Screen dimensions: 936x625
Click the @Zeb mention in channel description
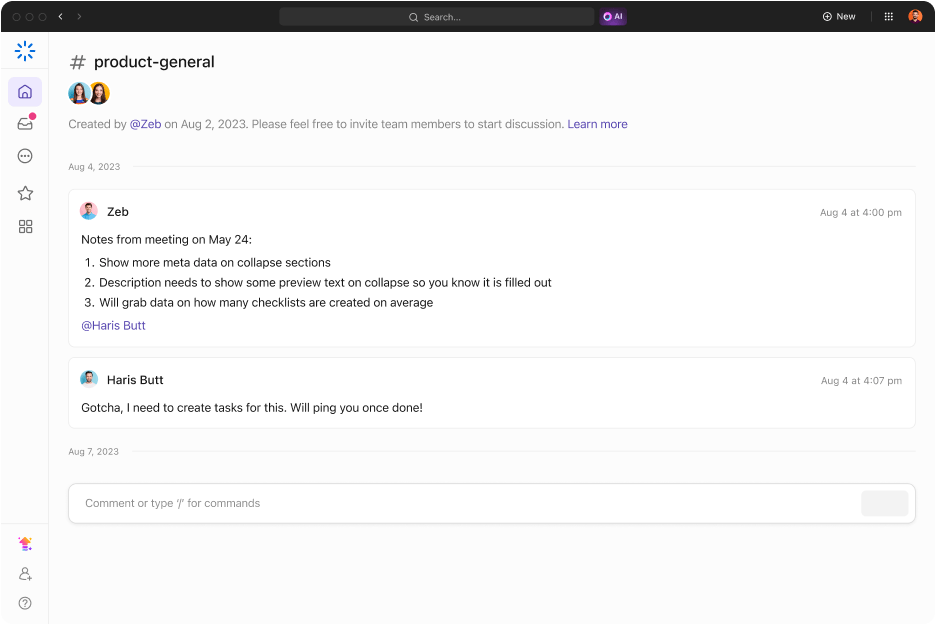[145, 124]
